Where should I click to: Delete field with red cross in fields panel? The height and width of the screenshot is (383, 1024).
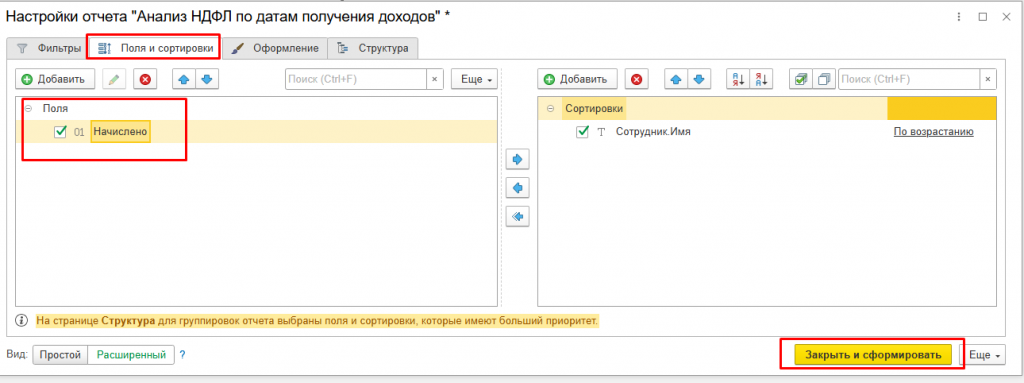(146, 79)
